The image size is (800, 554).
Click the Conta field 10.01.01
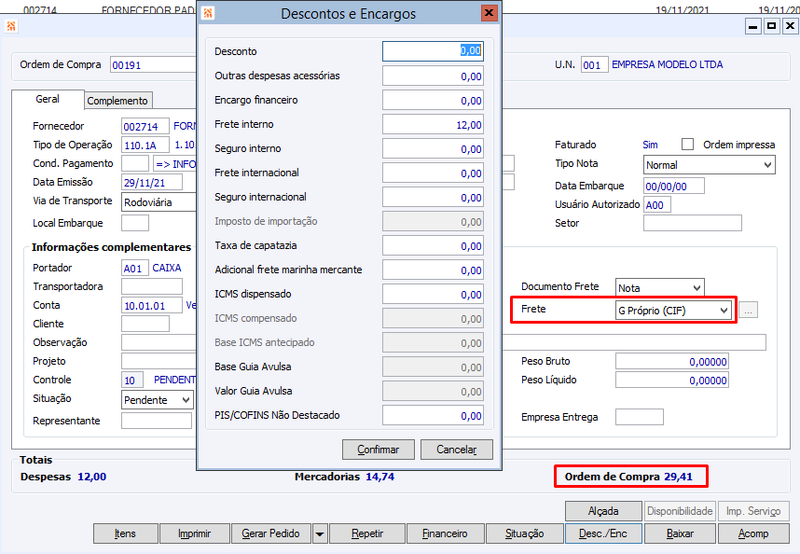pyautogui.click(x=152, y=305)
